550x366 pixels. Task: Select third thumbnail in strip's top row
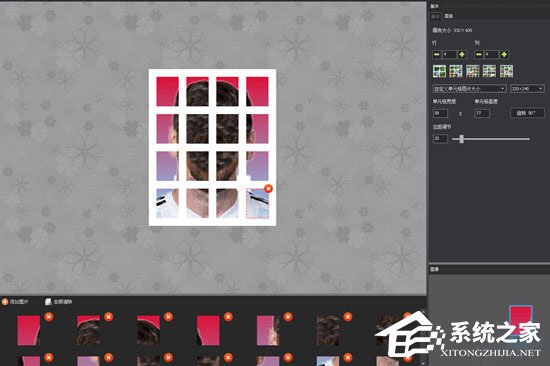tap(148, 331)
